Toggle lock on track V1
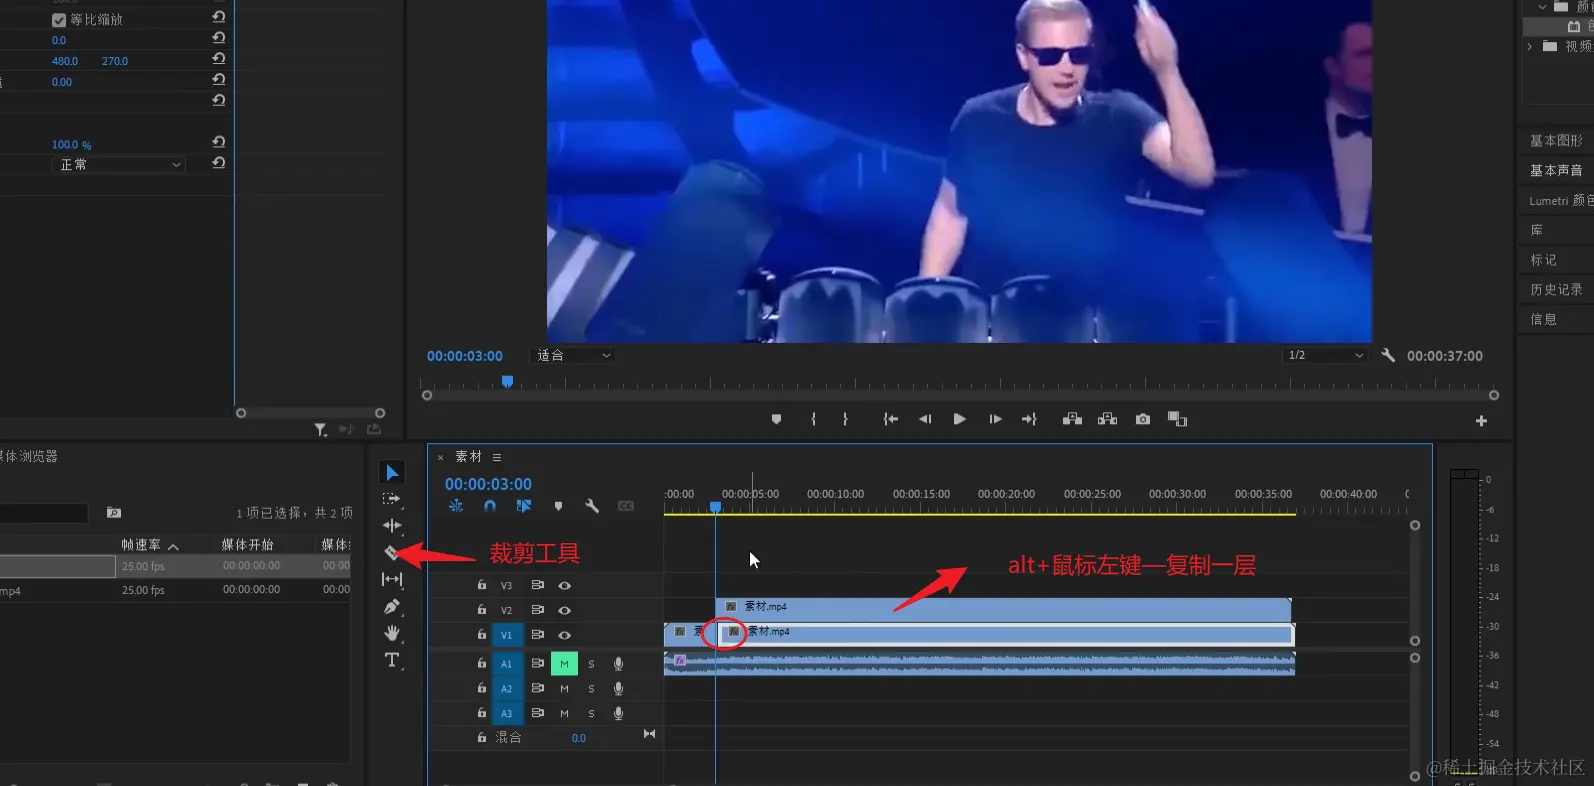Viewport: 1594px width, 786px height. tap(481, 635)
